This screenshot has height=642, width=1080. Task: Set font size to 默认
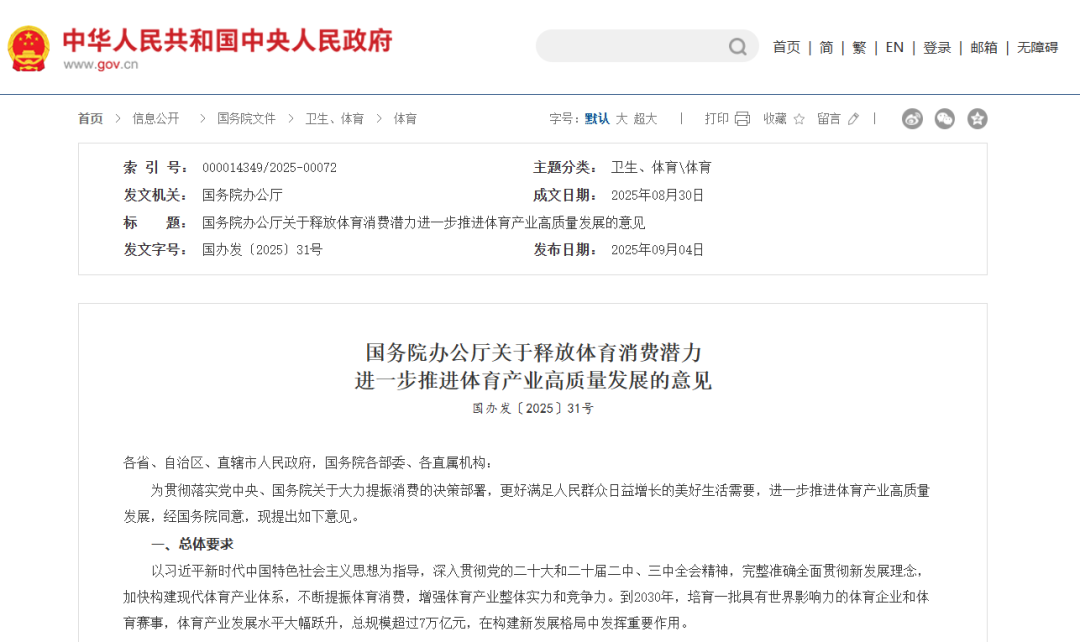597,119
